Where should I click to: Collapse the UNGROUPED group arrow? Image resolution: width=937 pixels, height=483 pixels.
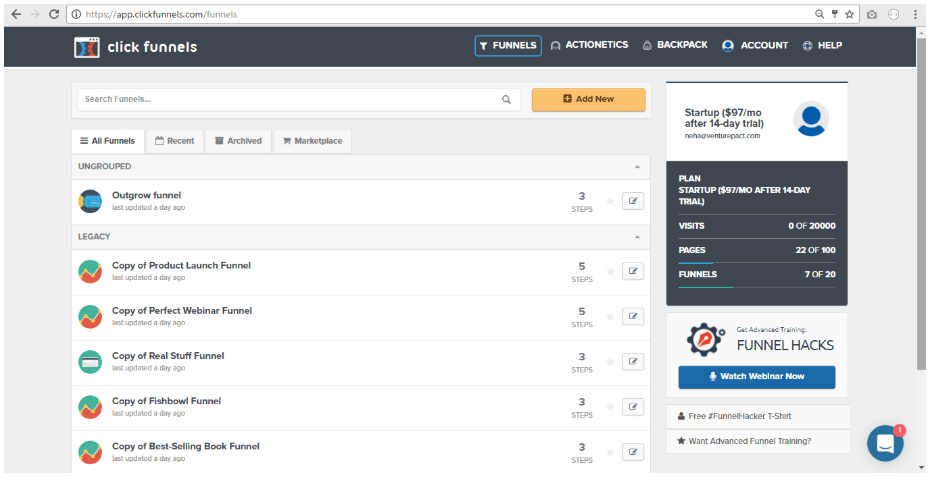point(637,167)
